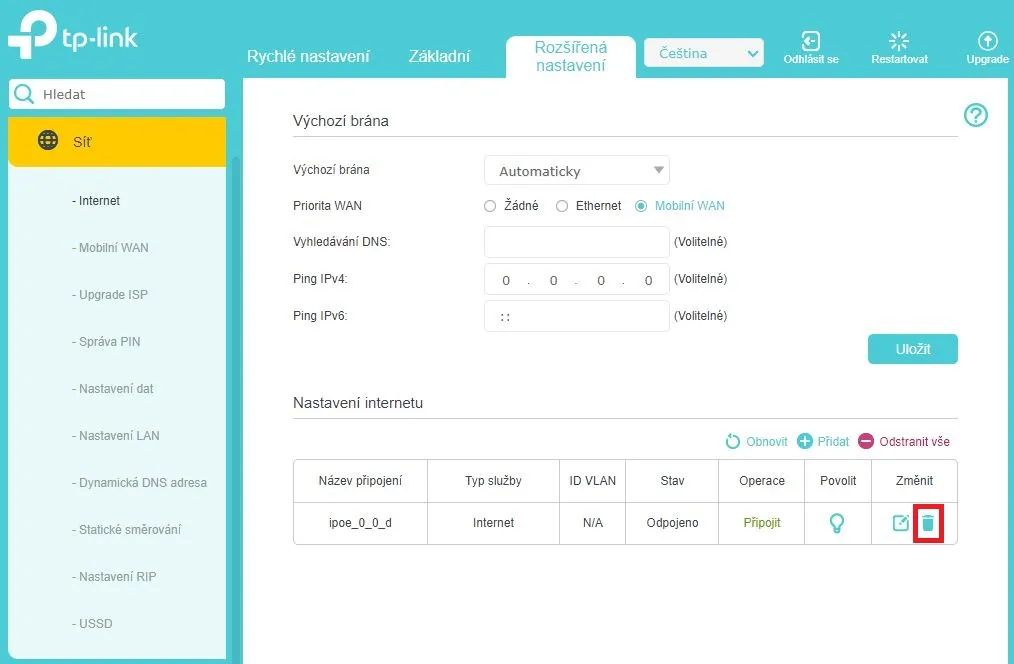Click the Obnovit refresh icon

point(733,441)
